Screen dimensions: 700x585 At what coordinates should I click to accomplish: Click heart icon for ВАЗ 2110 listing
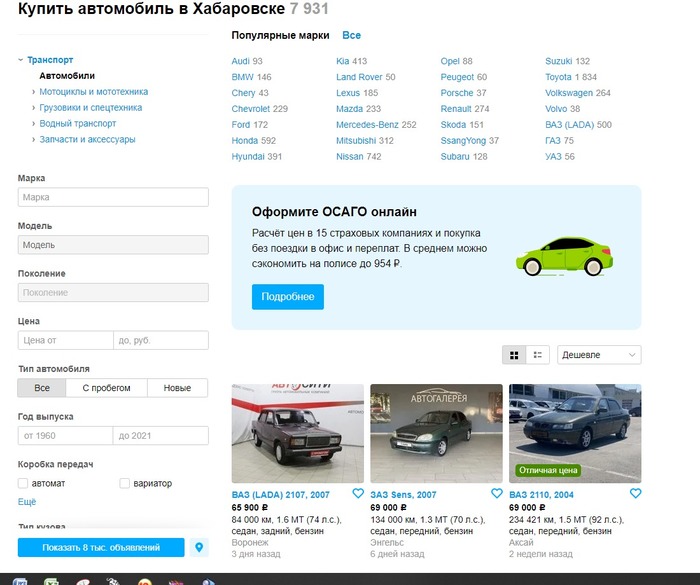[635, 494]
